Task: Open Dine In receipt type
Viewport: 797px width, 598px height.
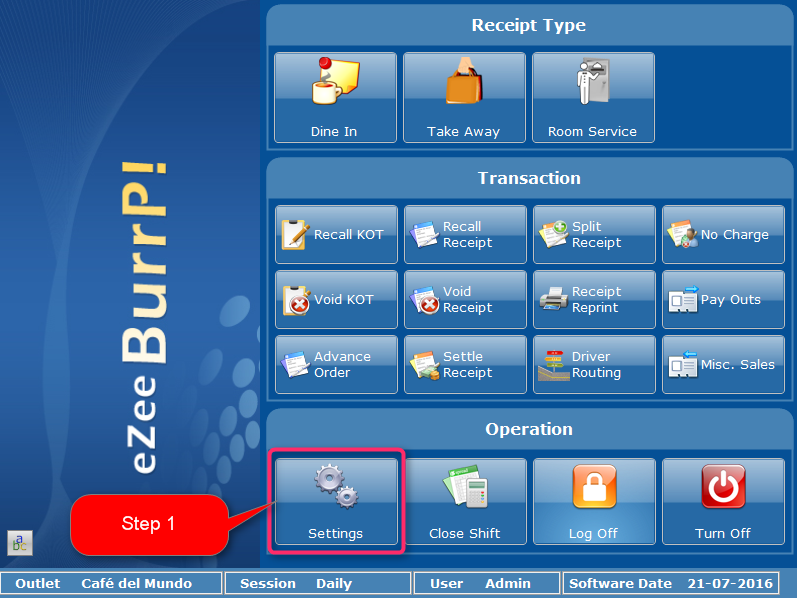Action: 335,97
